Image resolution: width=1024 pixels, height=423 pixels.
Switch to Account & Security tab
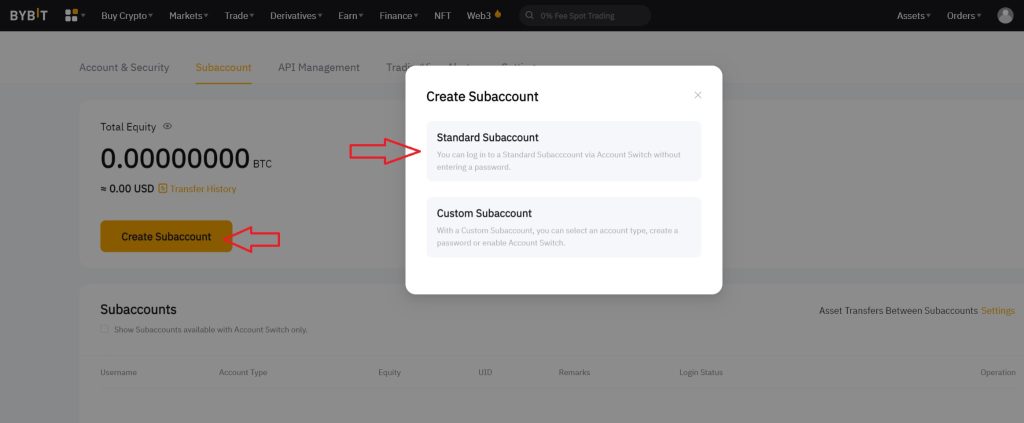point(124,68)
